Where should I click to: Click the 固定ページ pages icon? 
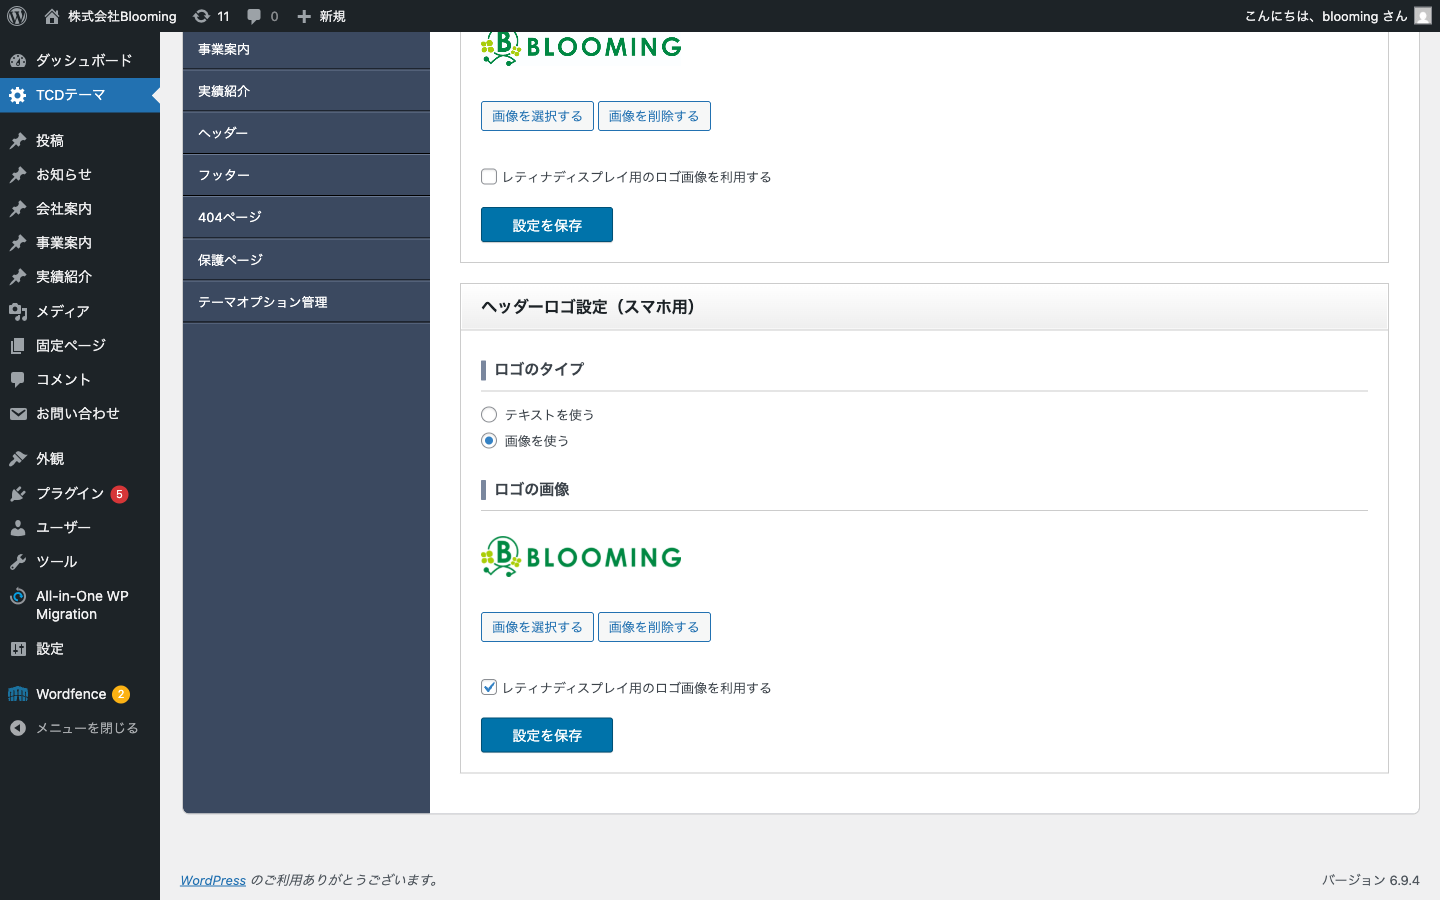coord(18,346)
